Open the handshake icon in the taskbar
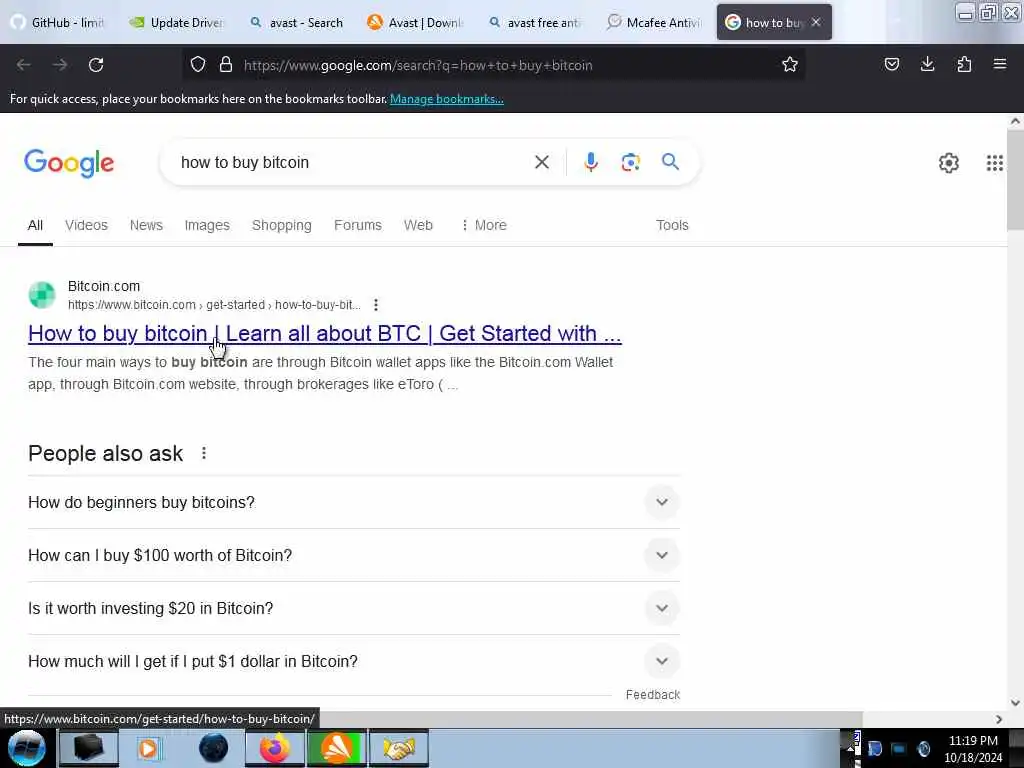This screenshot has height=768, width=1024. [x=399, y=748]
